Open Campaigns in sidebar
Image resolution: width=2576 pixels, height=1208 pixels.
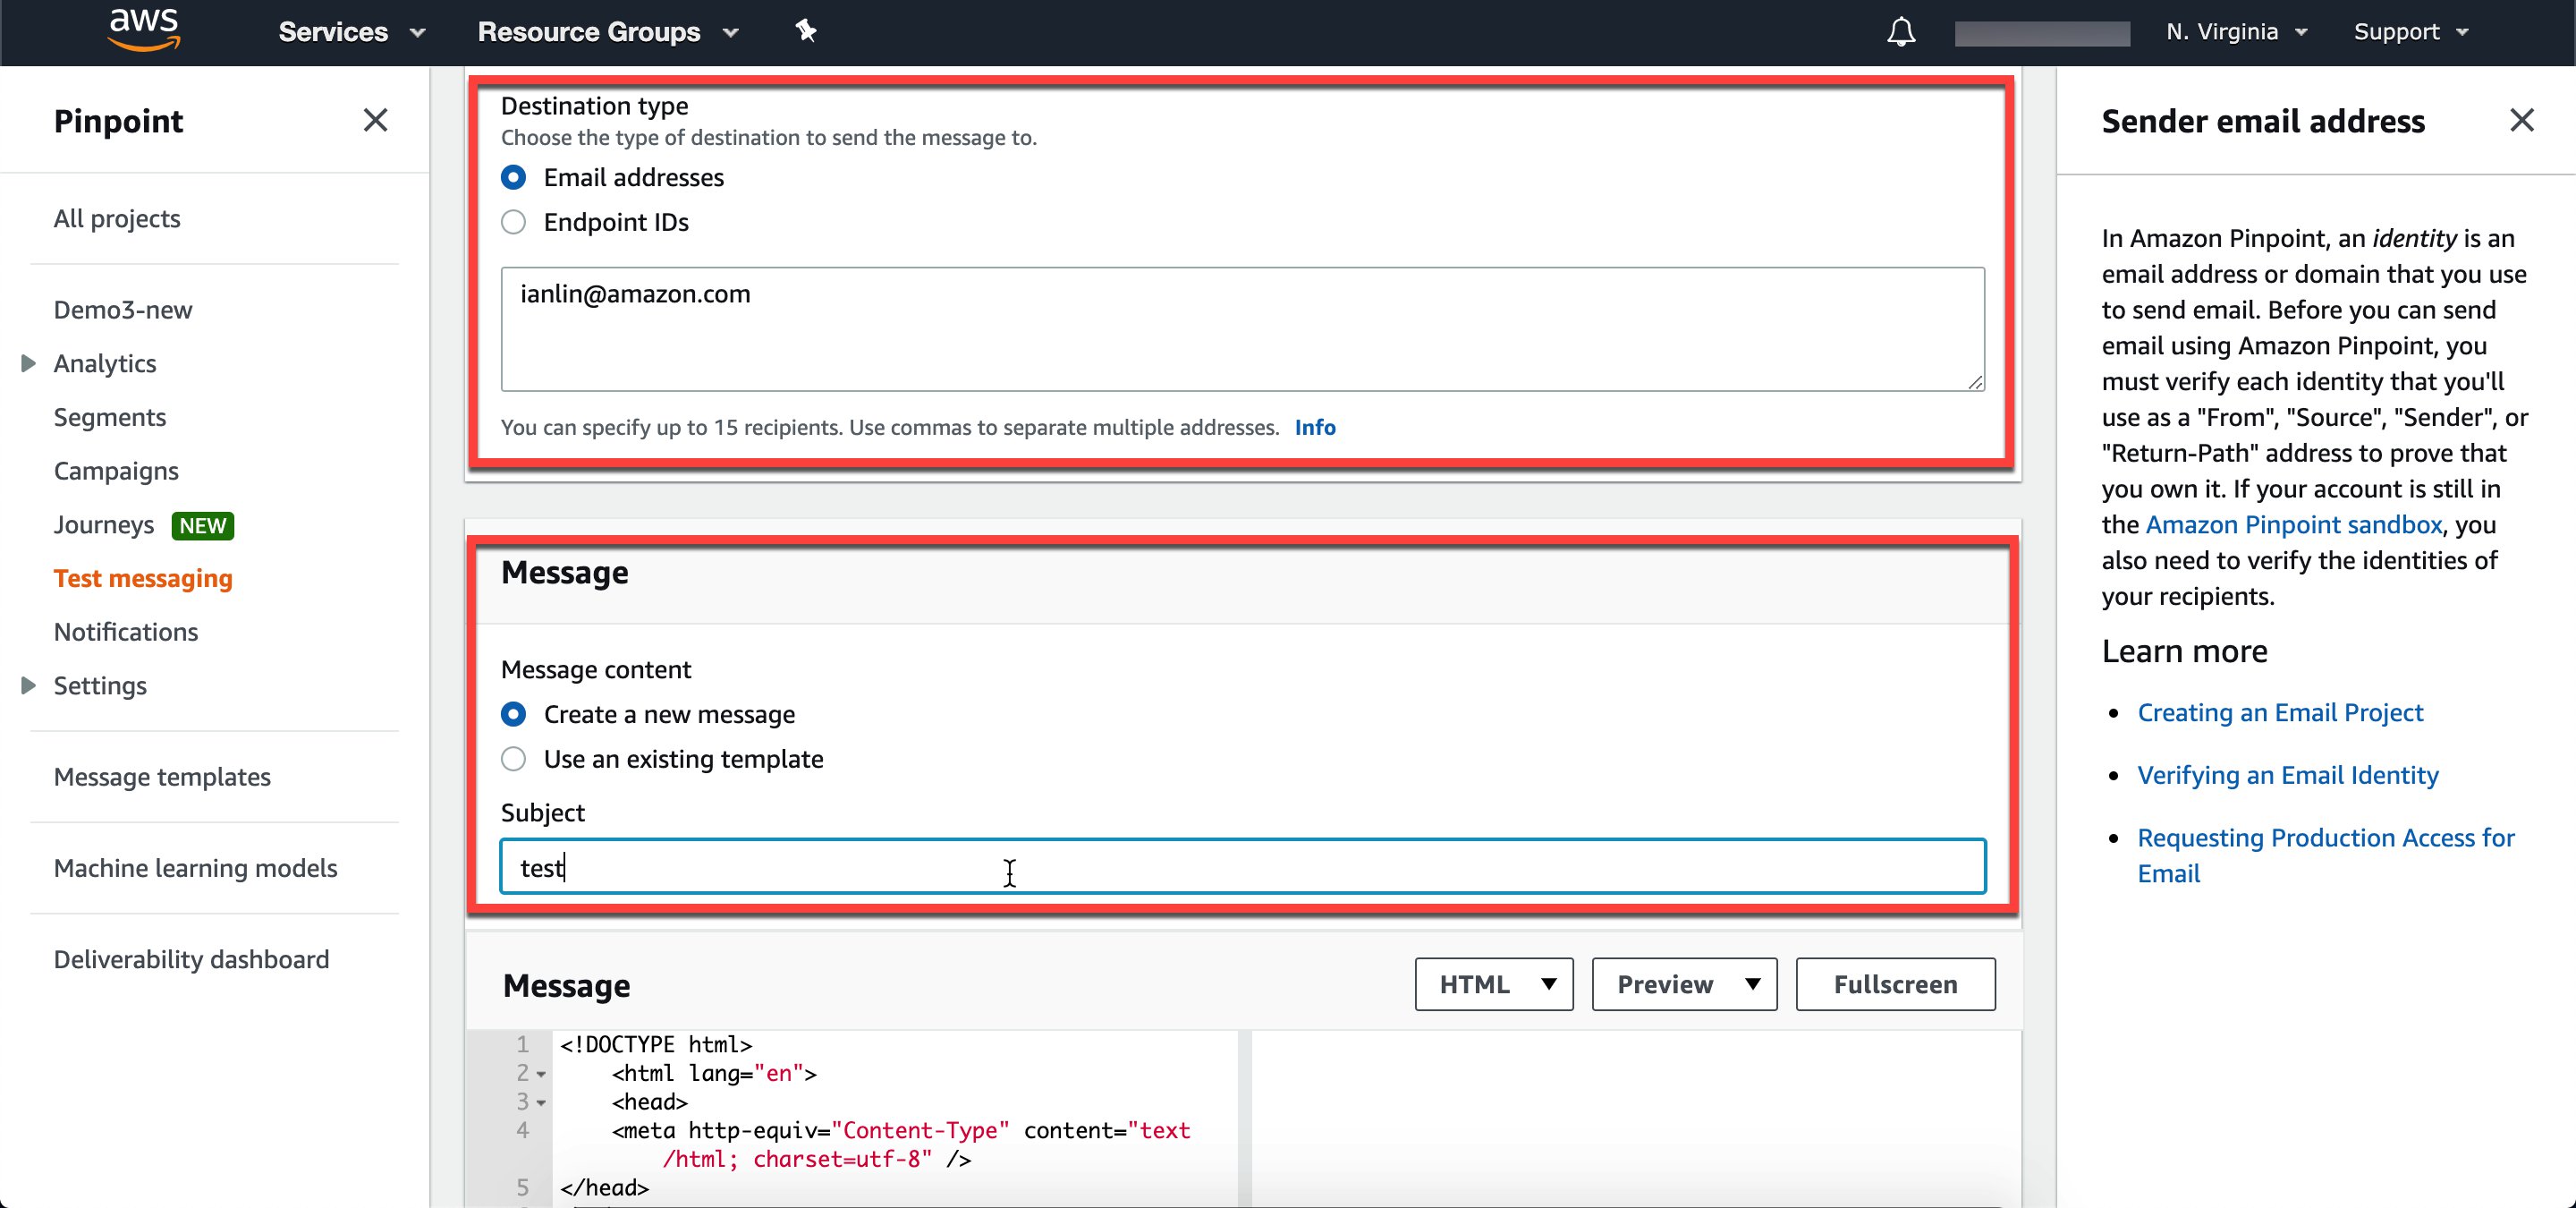(x=116, y=470)
